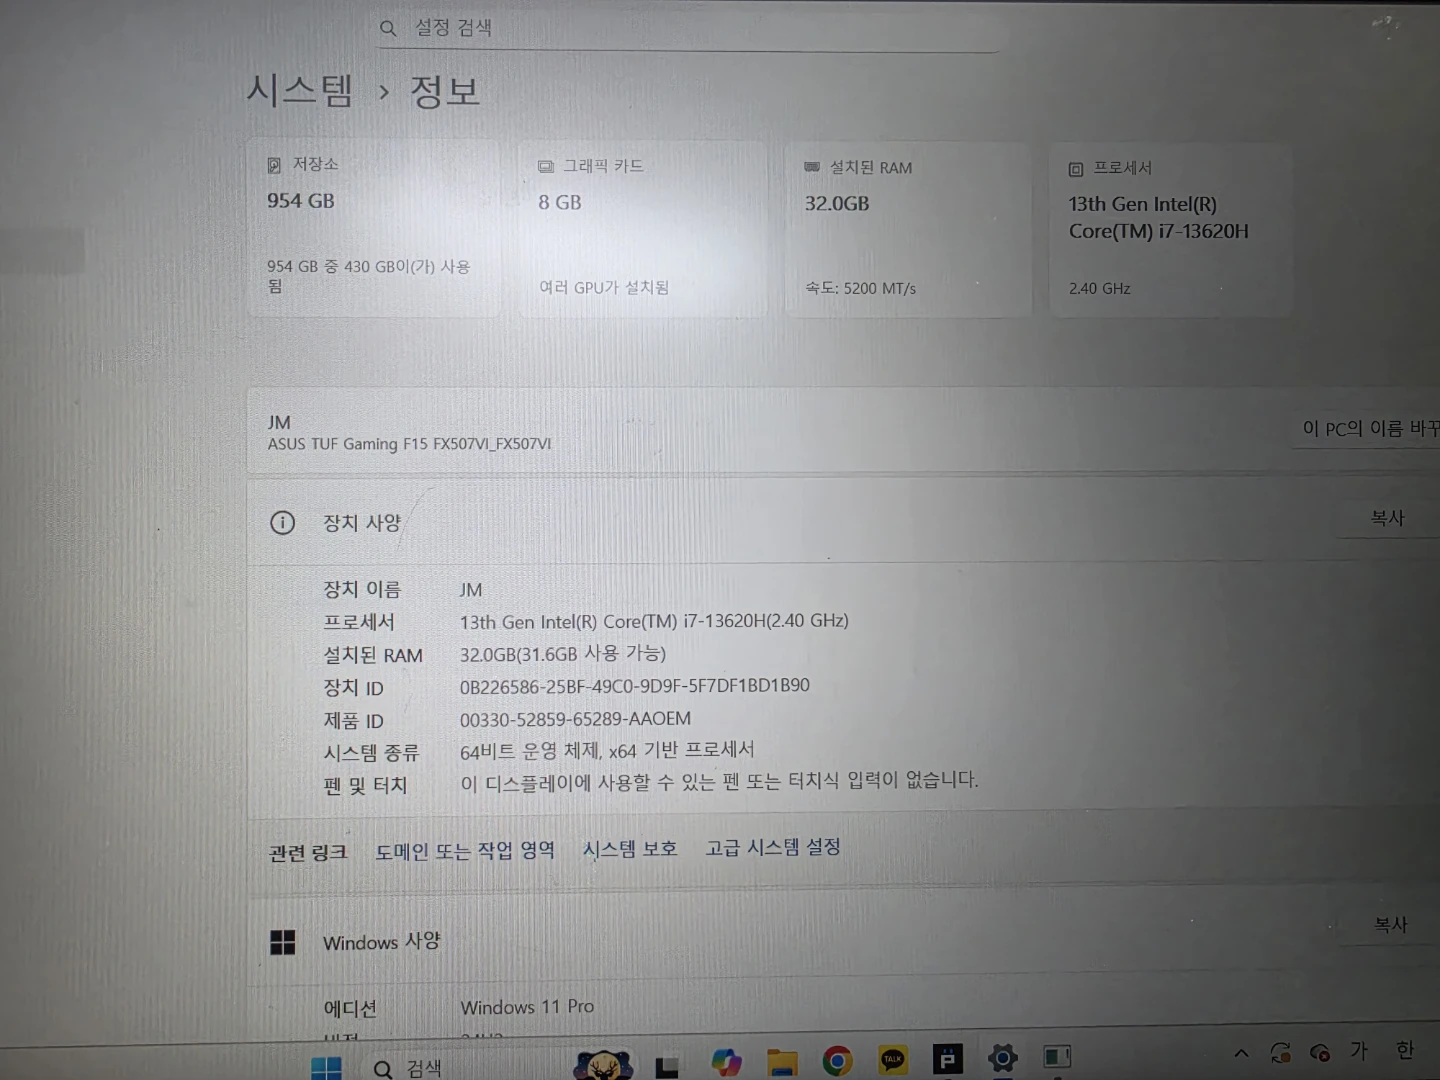Image resolution: width=1440 pixels, height=1080 pixels.
Task: Open Copilot from the taskbar
Action: (726, 1060)
